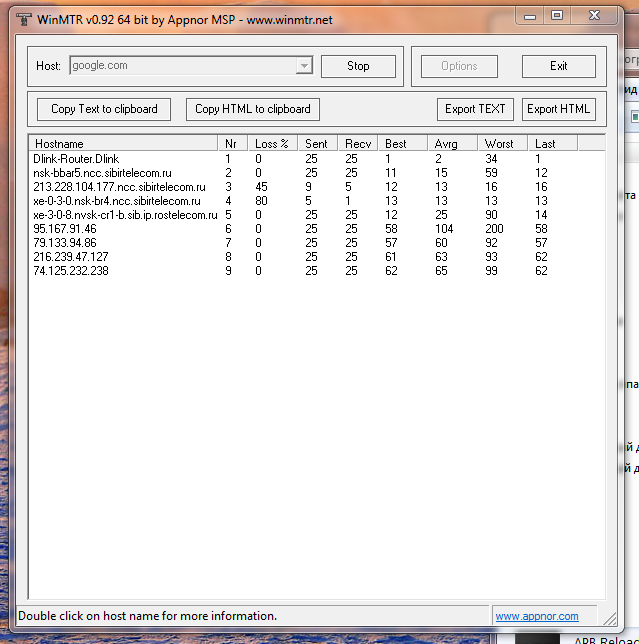This screenshot has height=644, width=639.
Task: Select the 95.167.91.46 hop row
Action: [x=64, y=229]
